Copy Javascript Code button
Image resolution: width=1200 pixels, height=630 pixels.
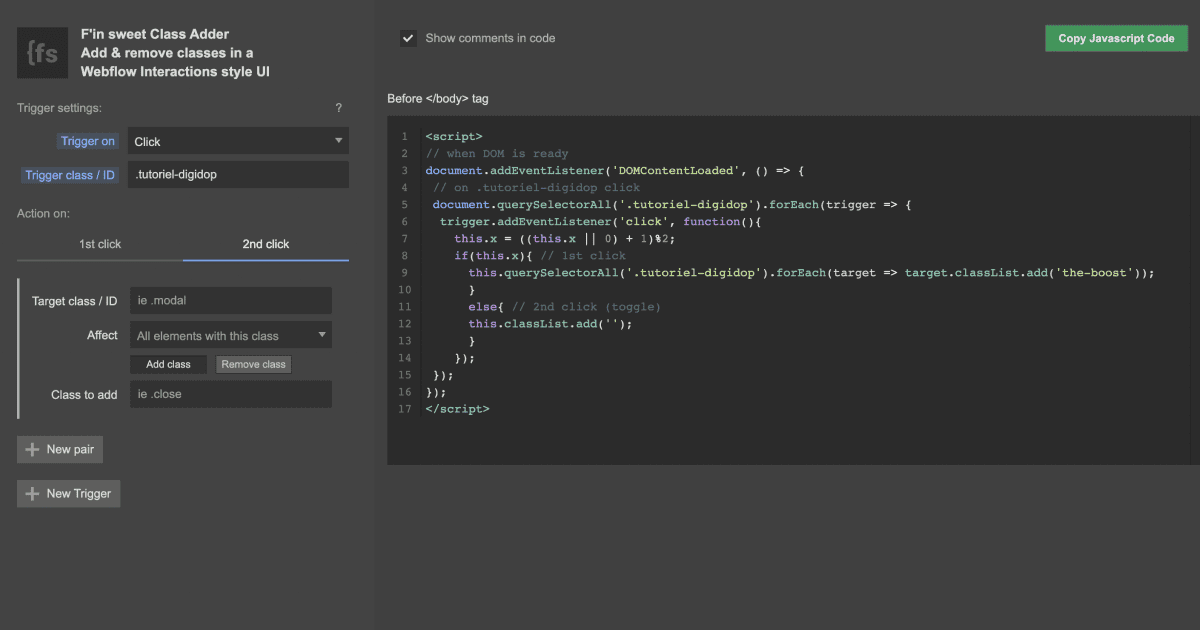(1116, 38)
